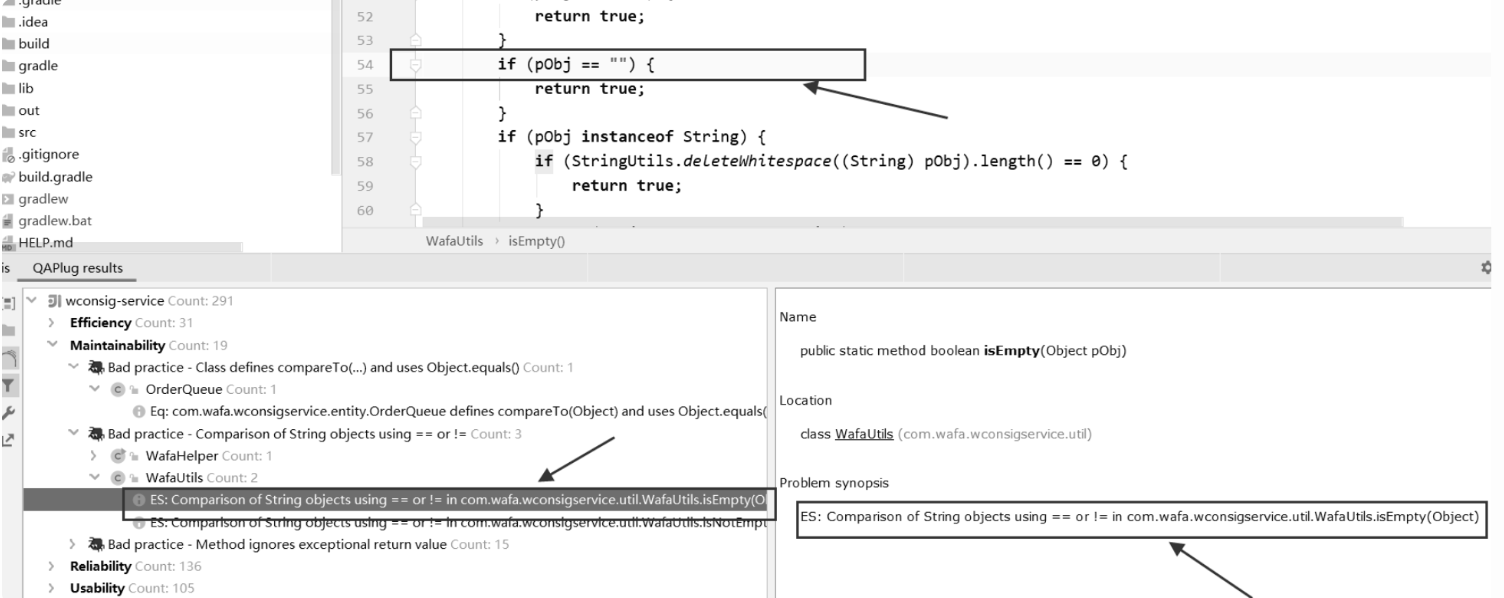1504x598 pixels.
Task: Click the bug icon beside 'Class defines compareTo(...)'
Action: point(97,367)
